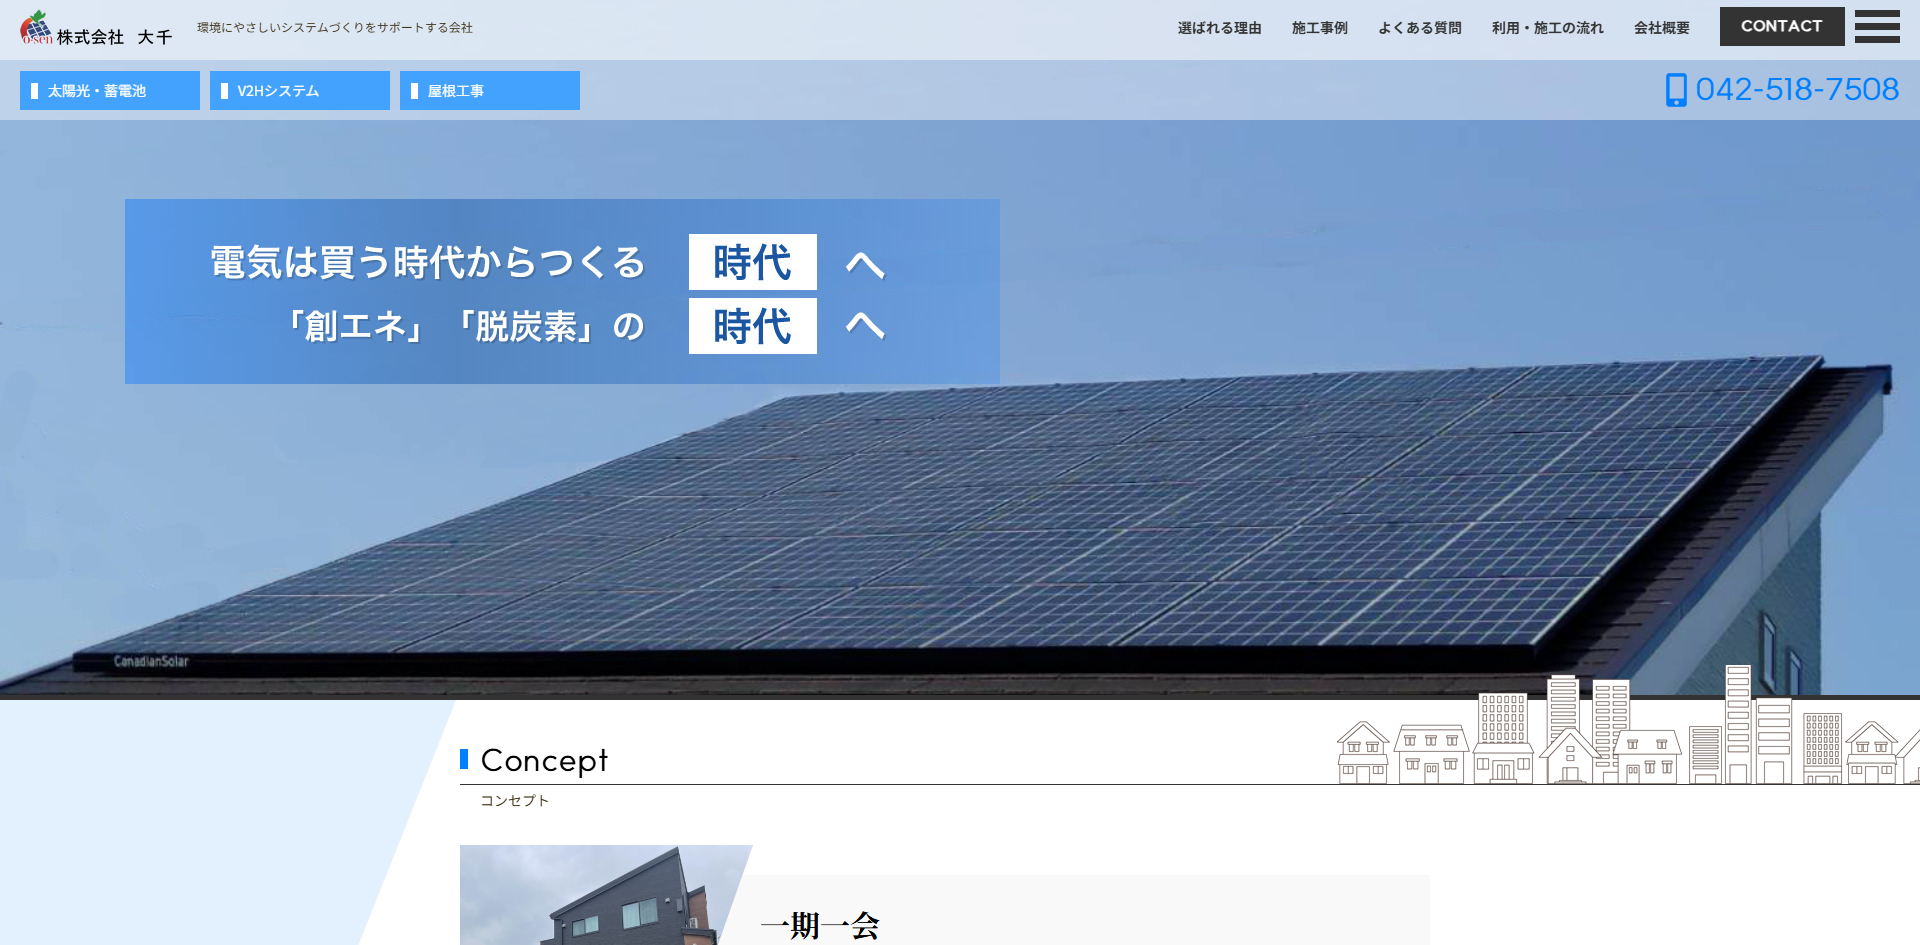Open the 選ばれる理由 menu item
Viewport: 1920px width, 945px height.
click(1219, 28)
